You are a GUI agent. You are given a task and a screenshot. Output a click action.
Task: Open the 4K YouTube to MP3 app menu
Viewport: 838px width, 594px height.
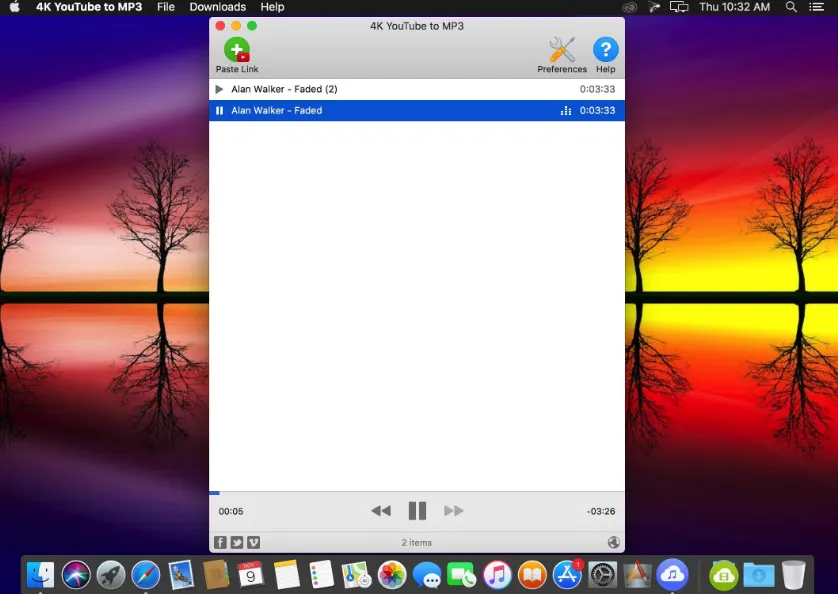pyautogui.click(x=89, y=7)
